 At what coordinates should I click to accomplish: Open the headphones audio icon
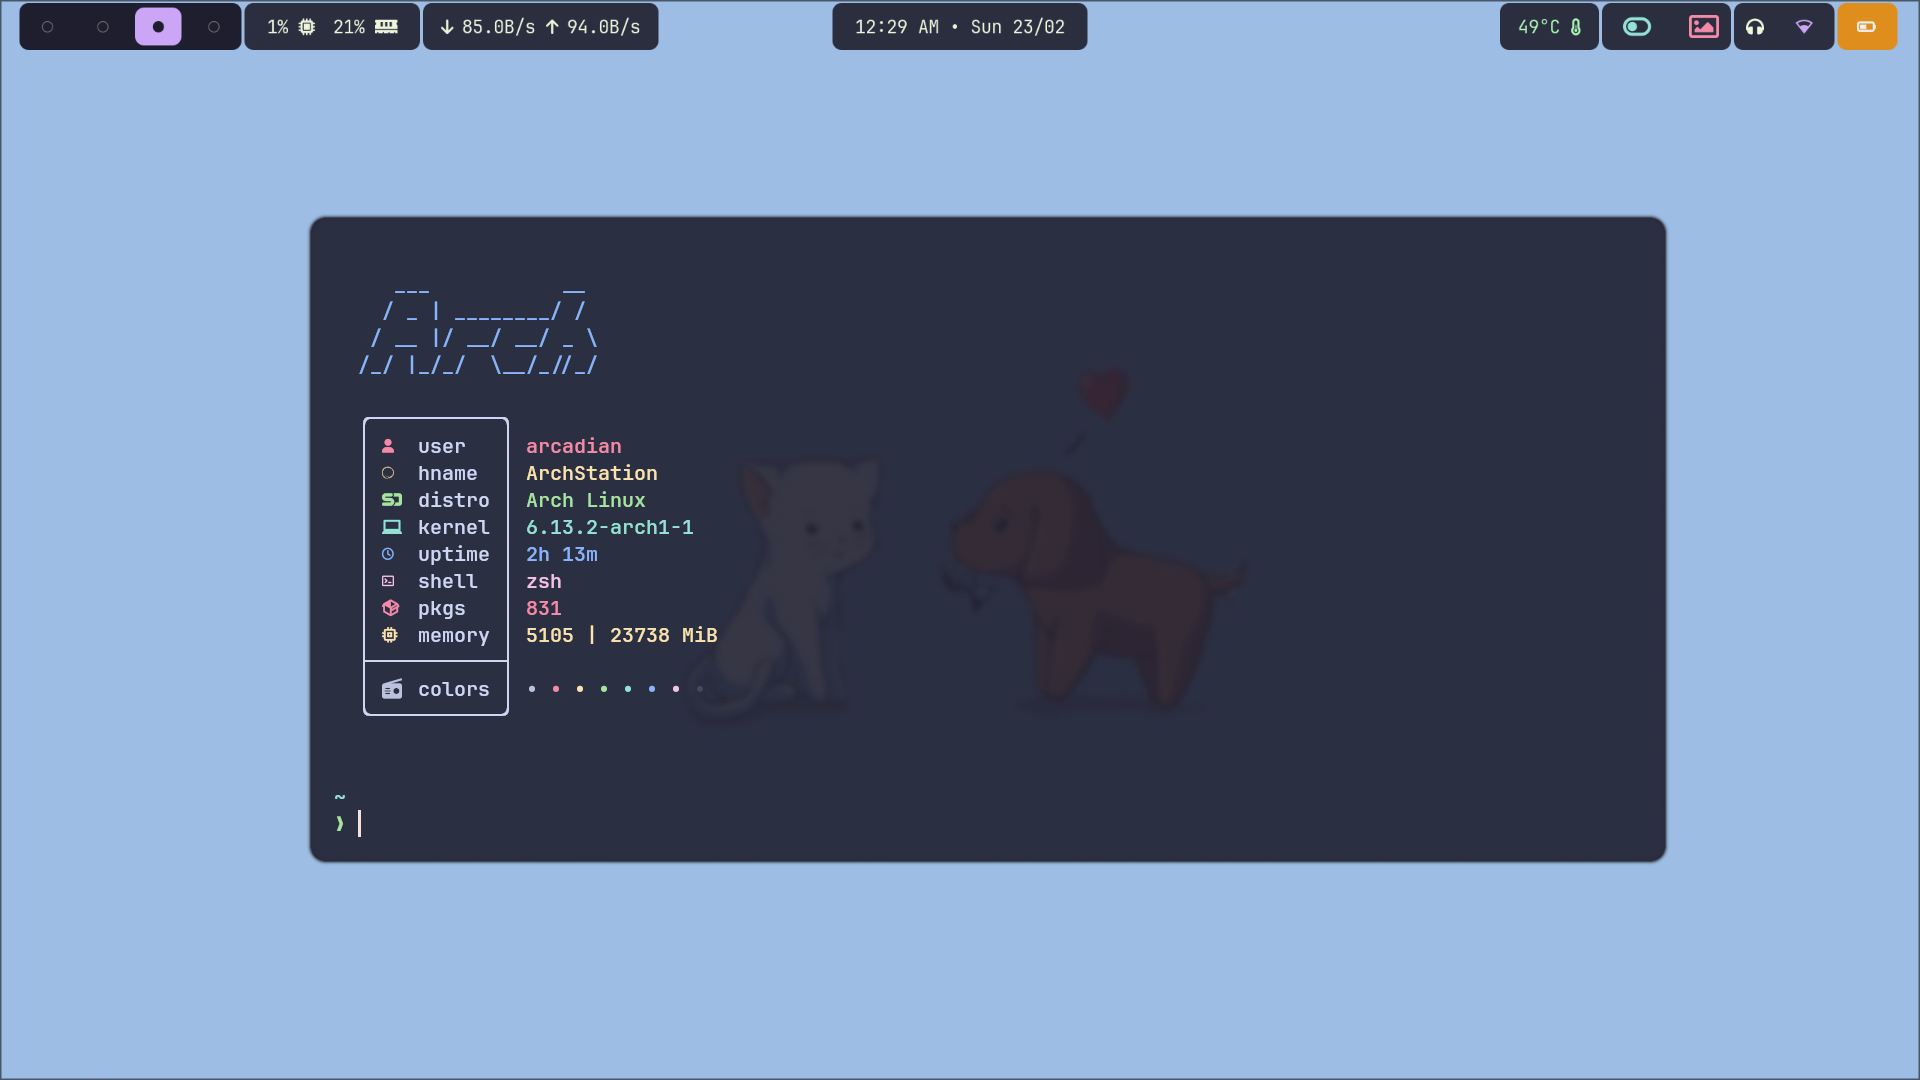[x=1755, y=27]
